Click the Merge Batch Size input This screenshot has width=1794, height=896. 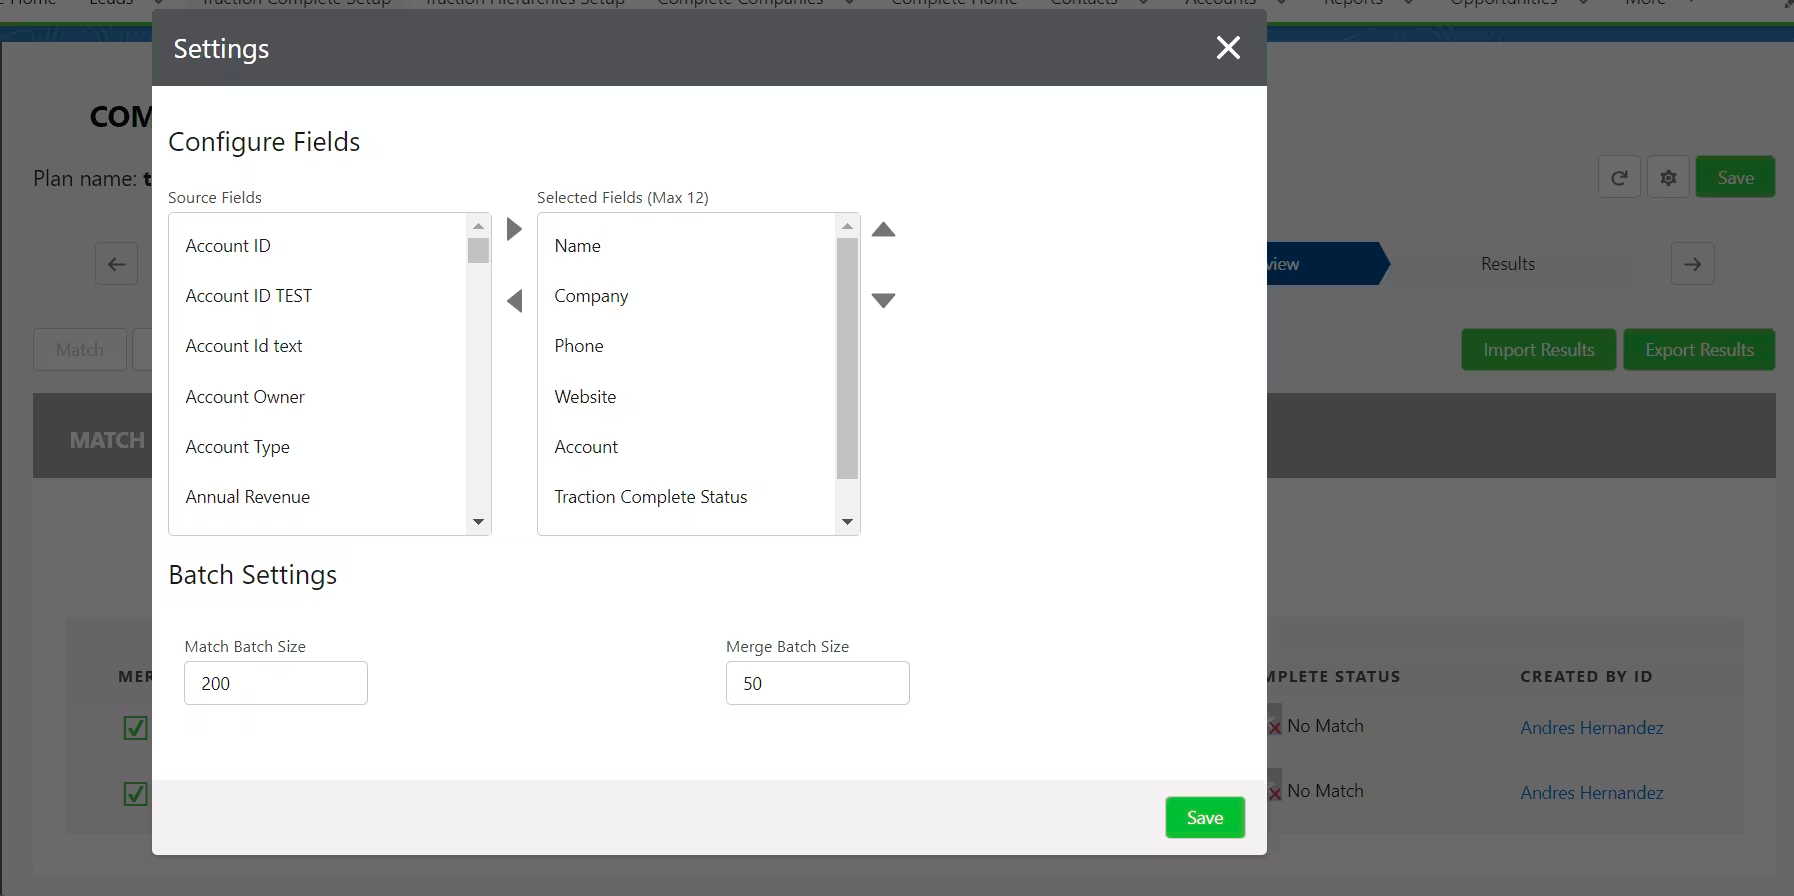818,683
